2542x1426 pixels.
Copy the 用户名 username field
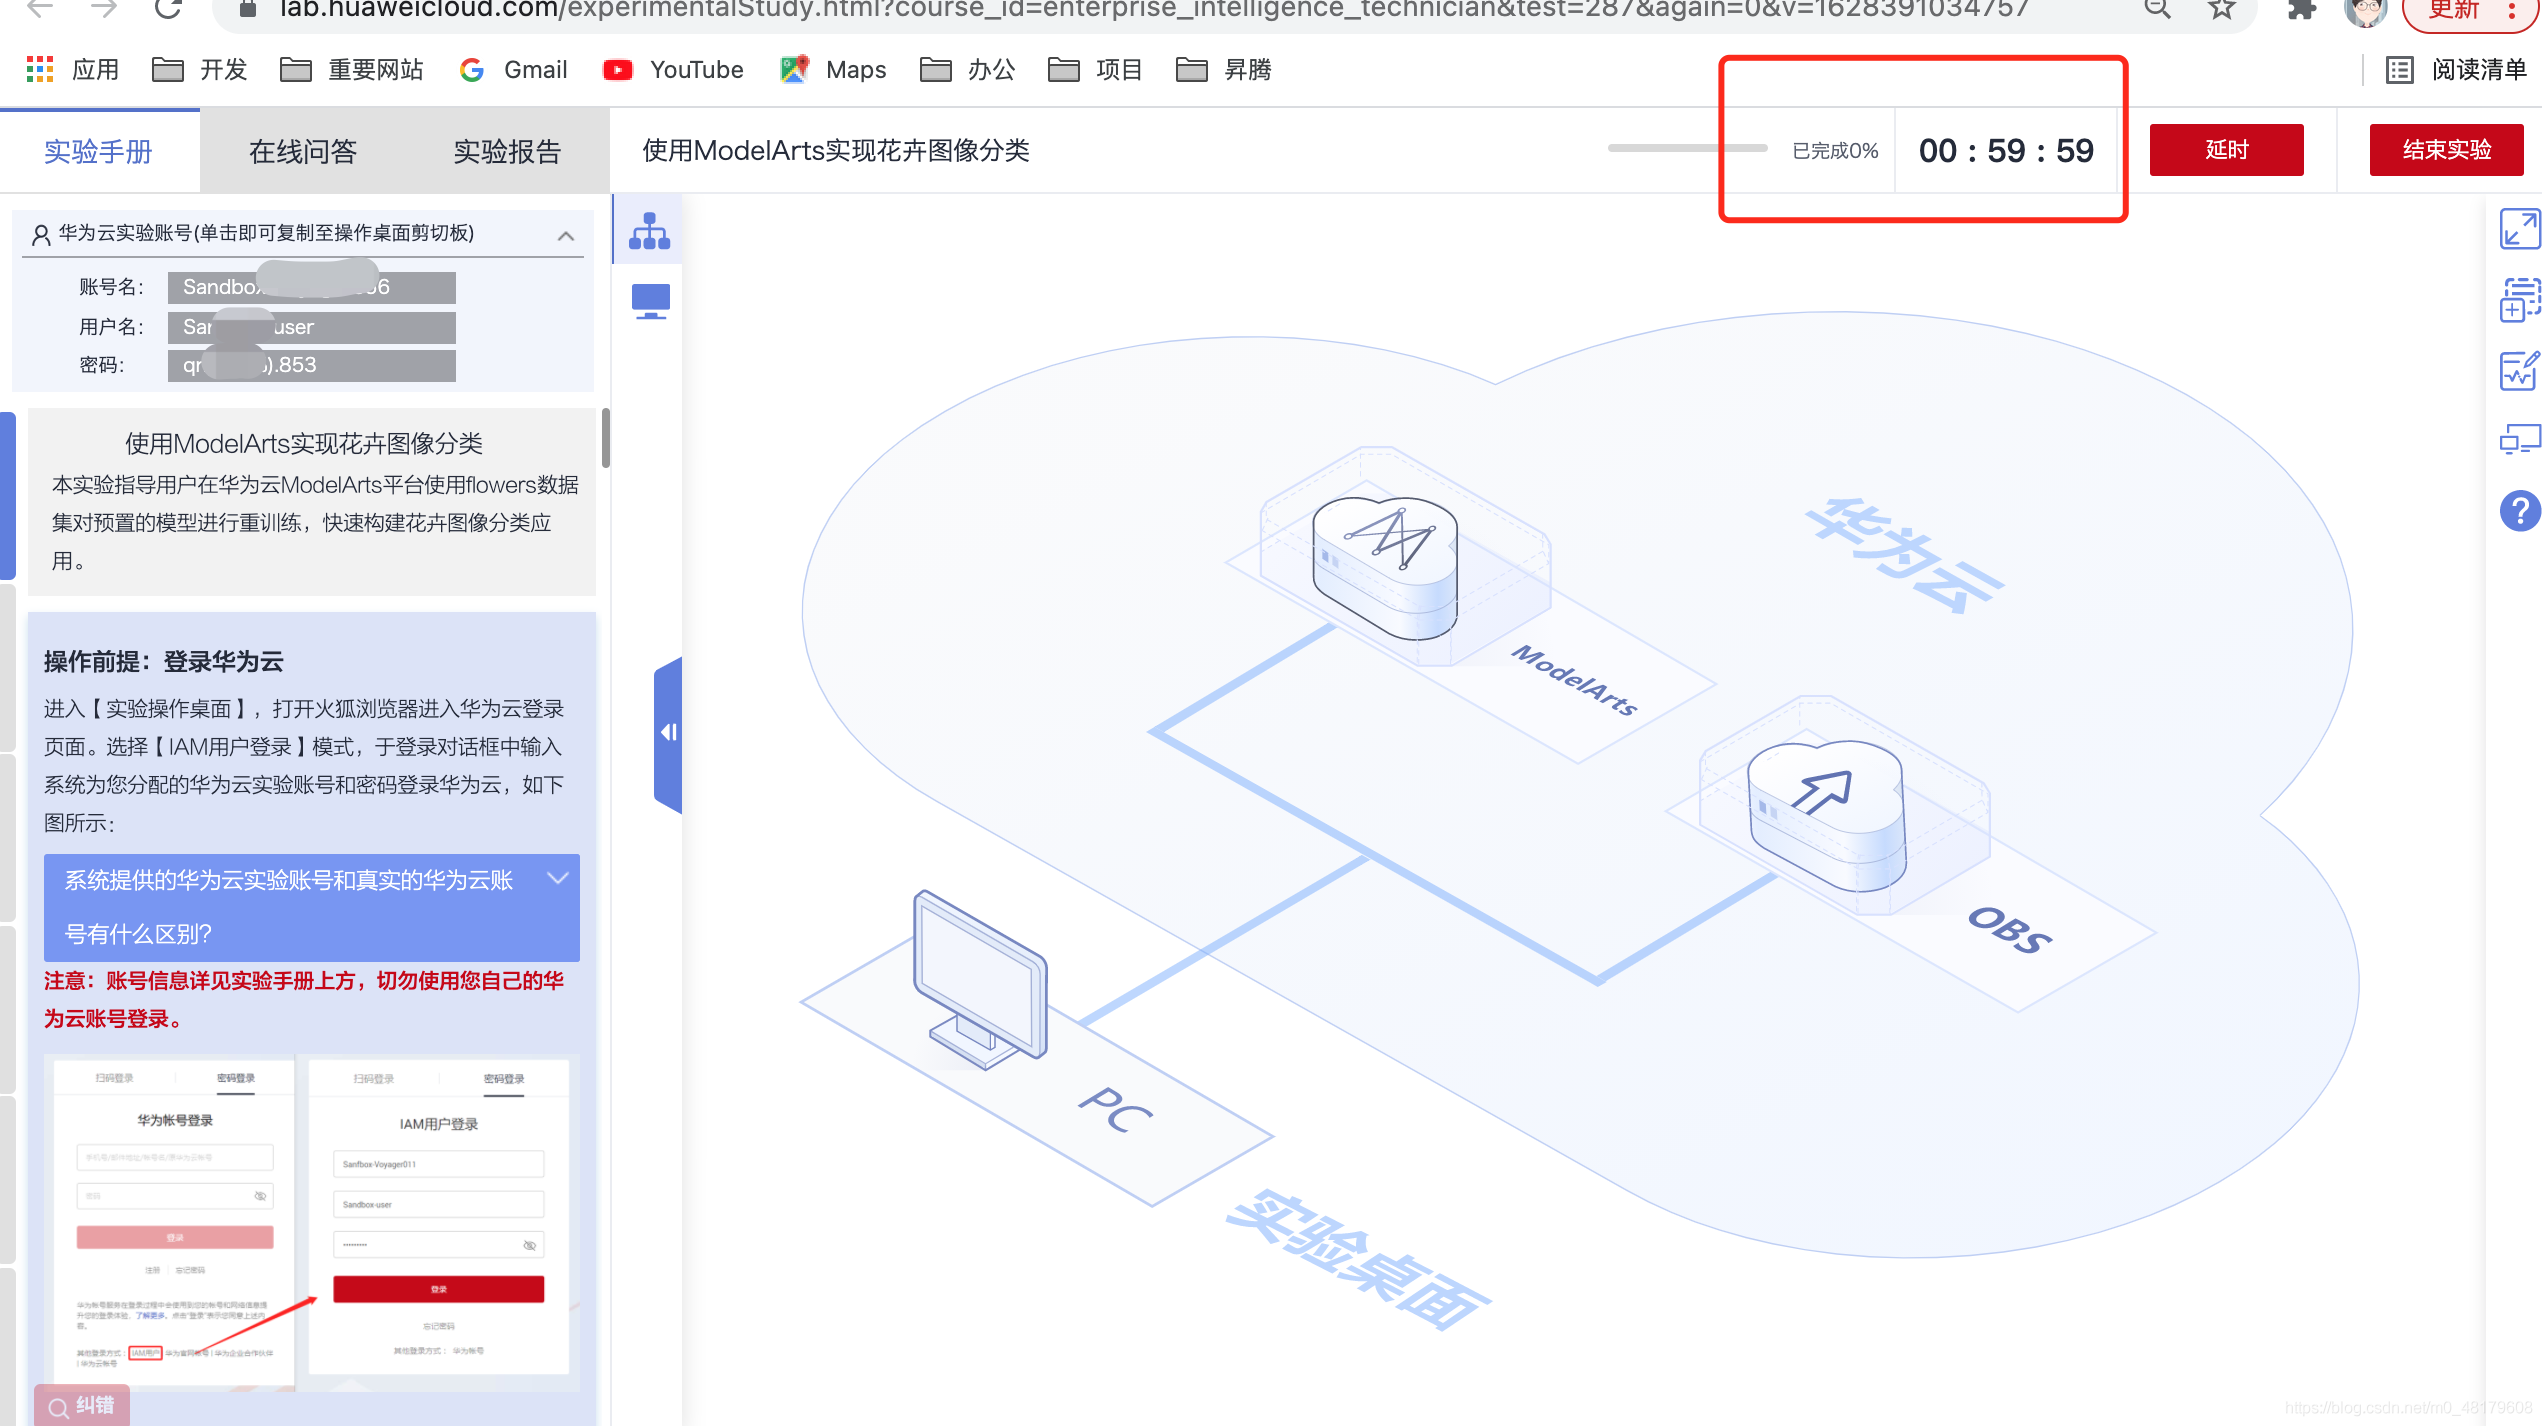point(312,327)
